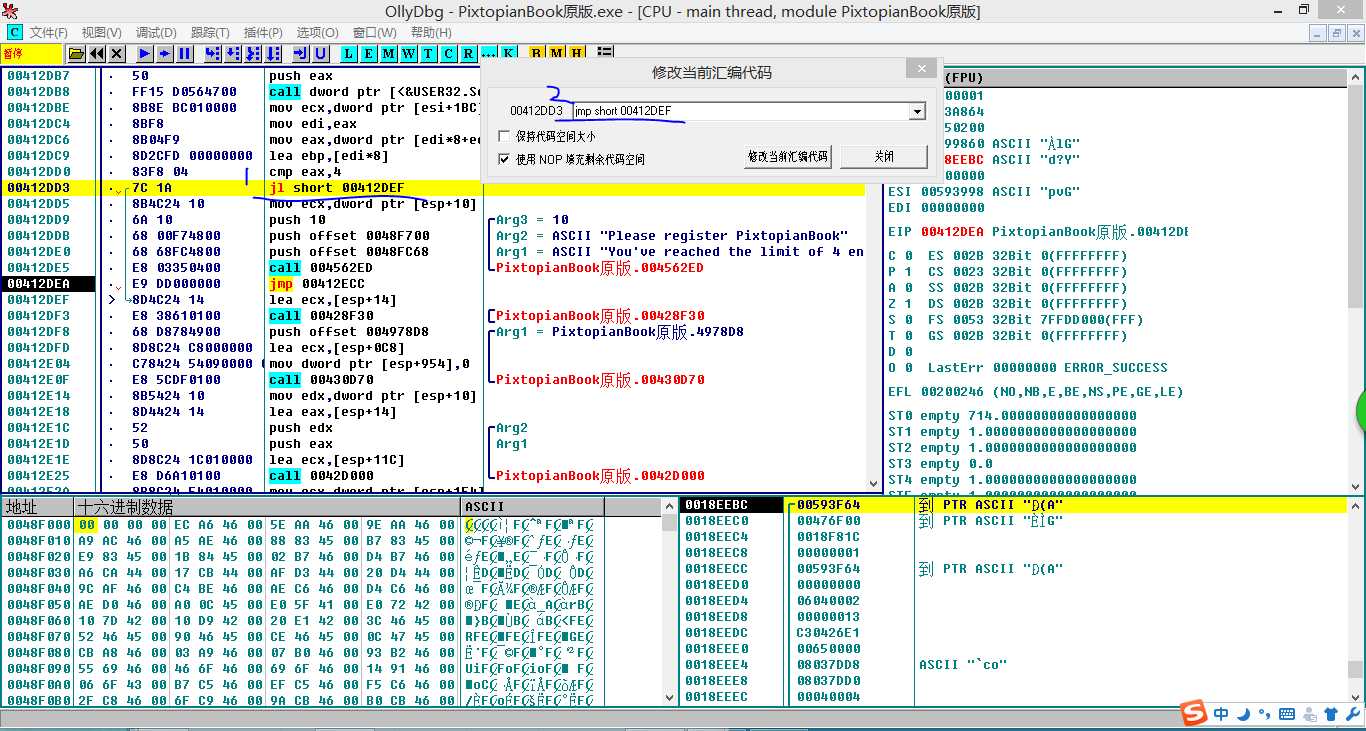
Task: Toggle 使用 NOP 填充剩余代码空间 checkbox
Action: click(504, 159)
